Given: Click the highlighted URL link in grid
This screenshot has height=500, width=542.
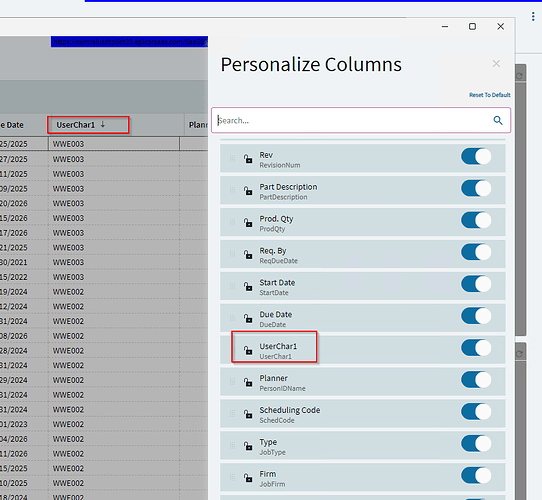Looking at the screenshot, I should [130, 42].
